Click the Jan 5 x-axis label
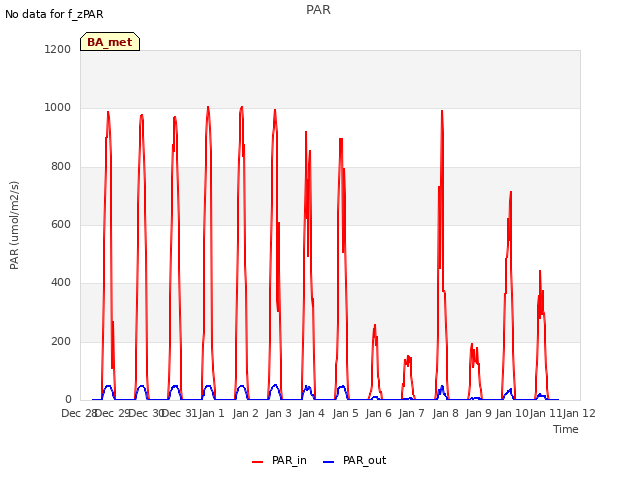The width and height of the screenshot is (640, 480). pyautogui.click(x=345, y=413)
